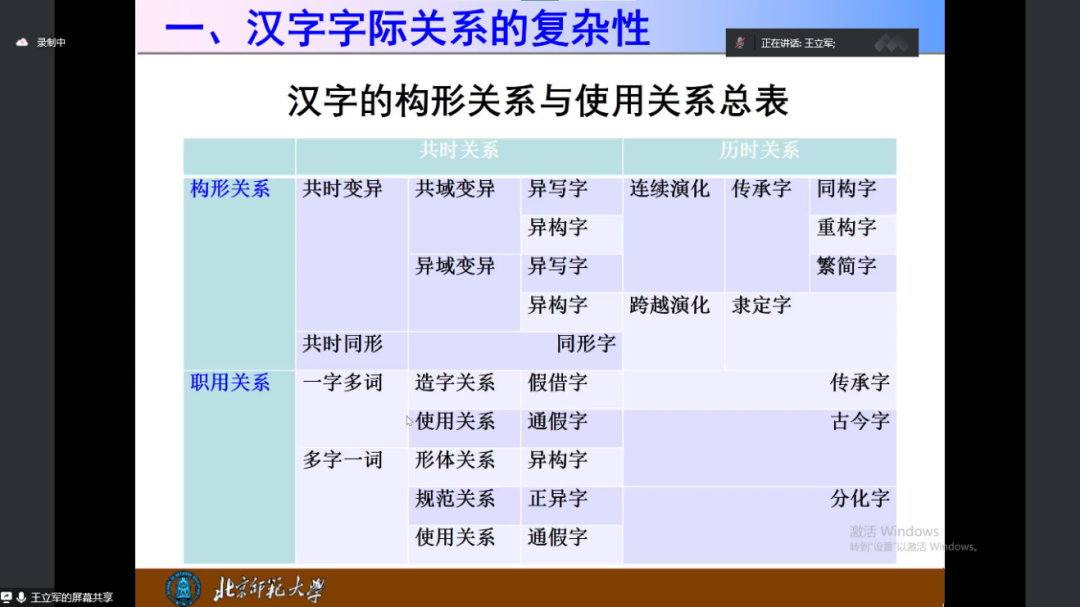Screen dimensions: 1080x607
Task: Click the 跨越演化 table cell
Action: (x=669, y=305)
